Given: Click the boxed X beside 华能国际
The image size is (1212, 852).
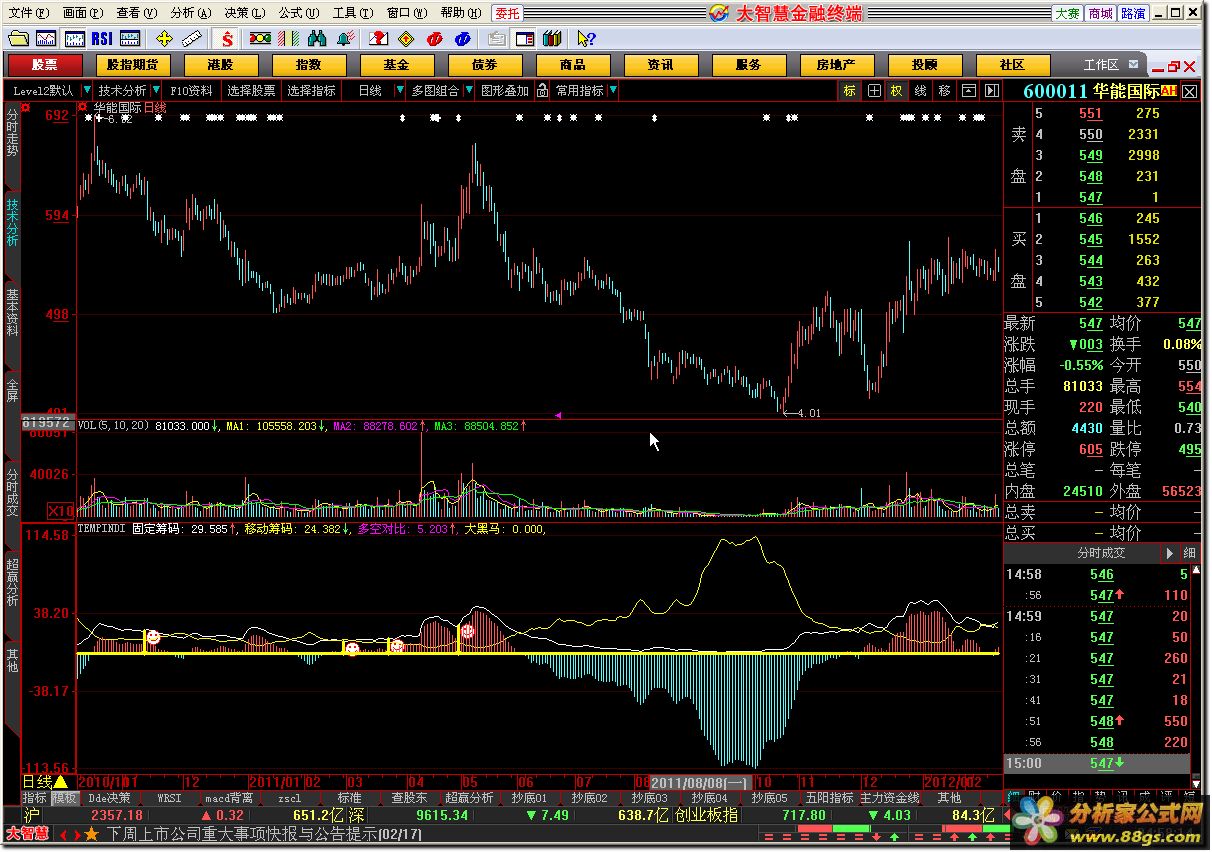Looking at the screenshot, I should coord(1189,91).
